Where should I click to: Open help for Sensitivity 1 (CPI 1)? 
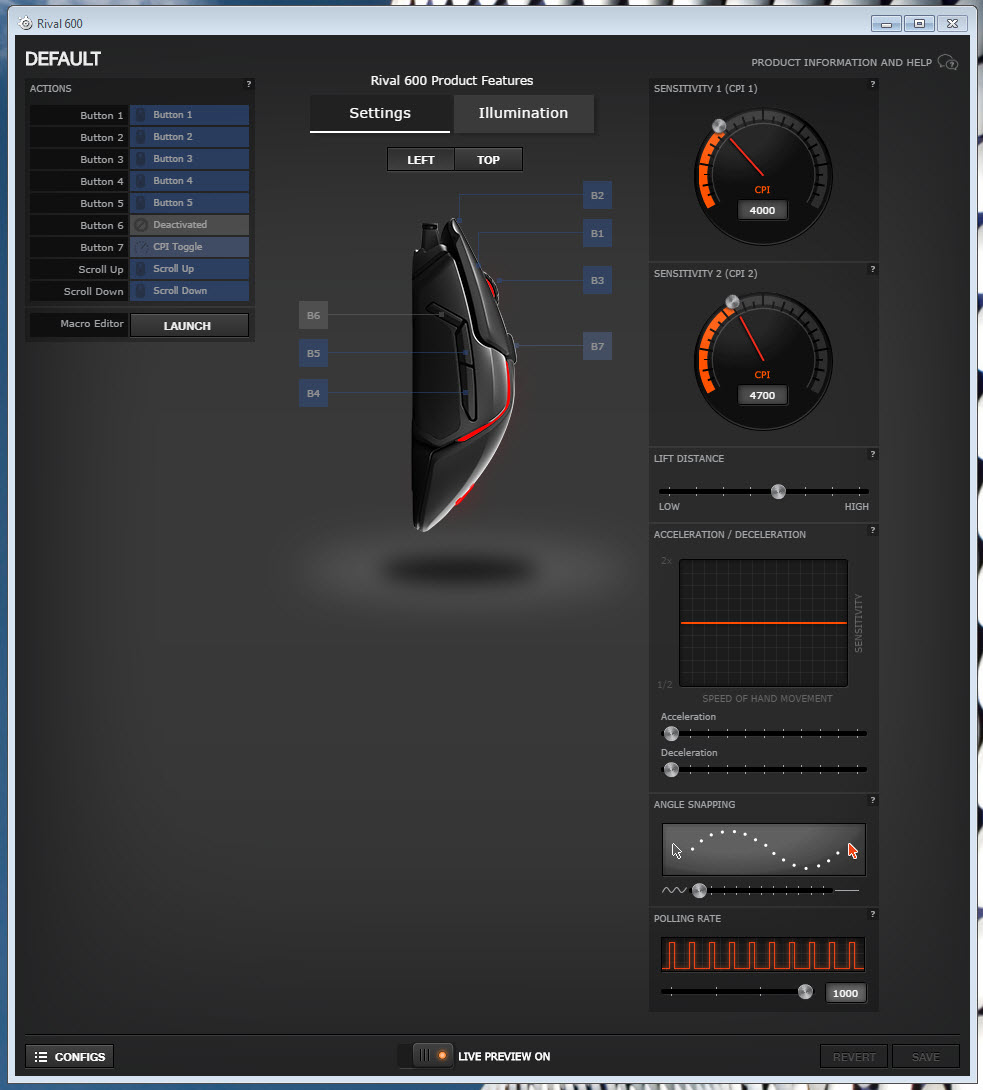click(x=872, y=84)
